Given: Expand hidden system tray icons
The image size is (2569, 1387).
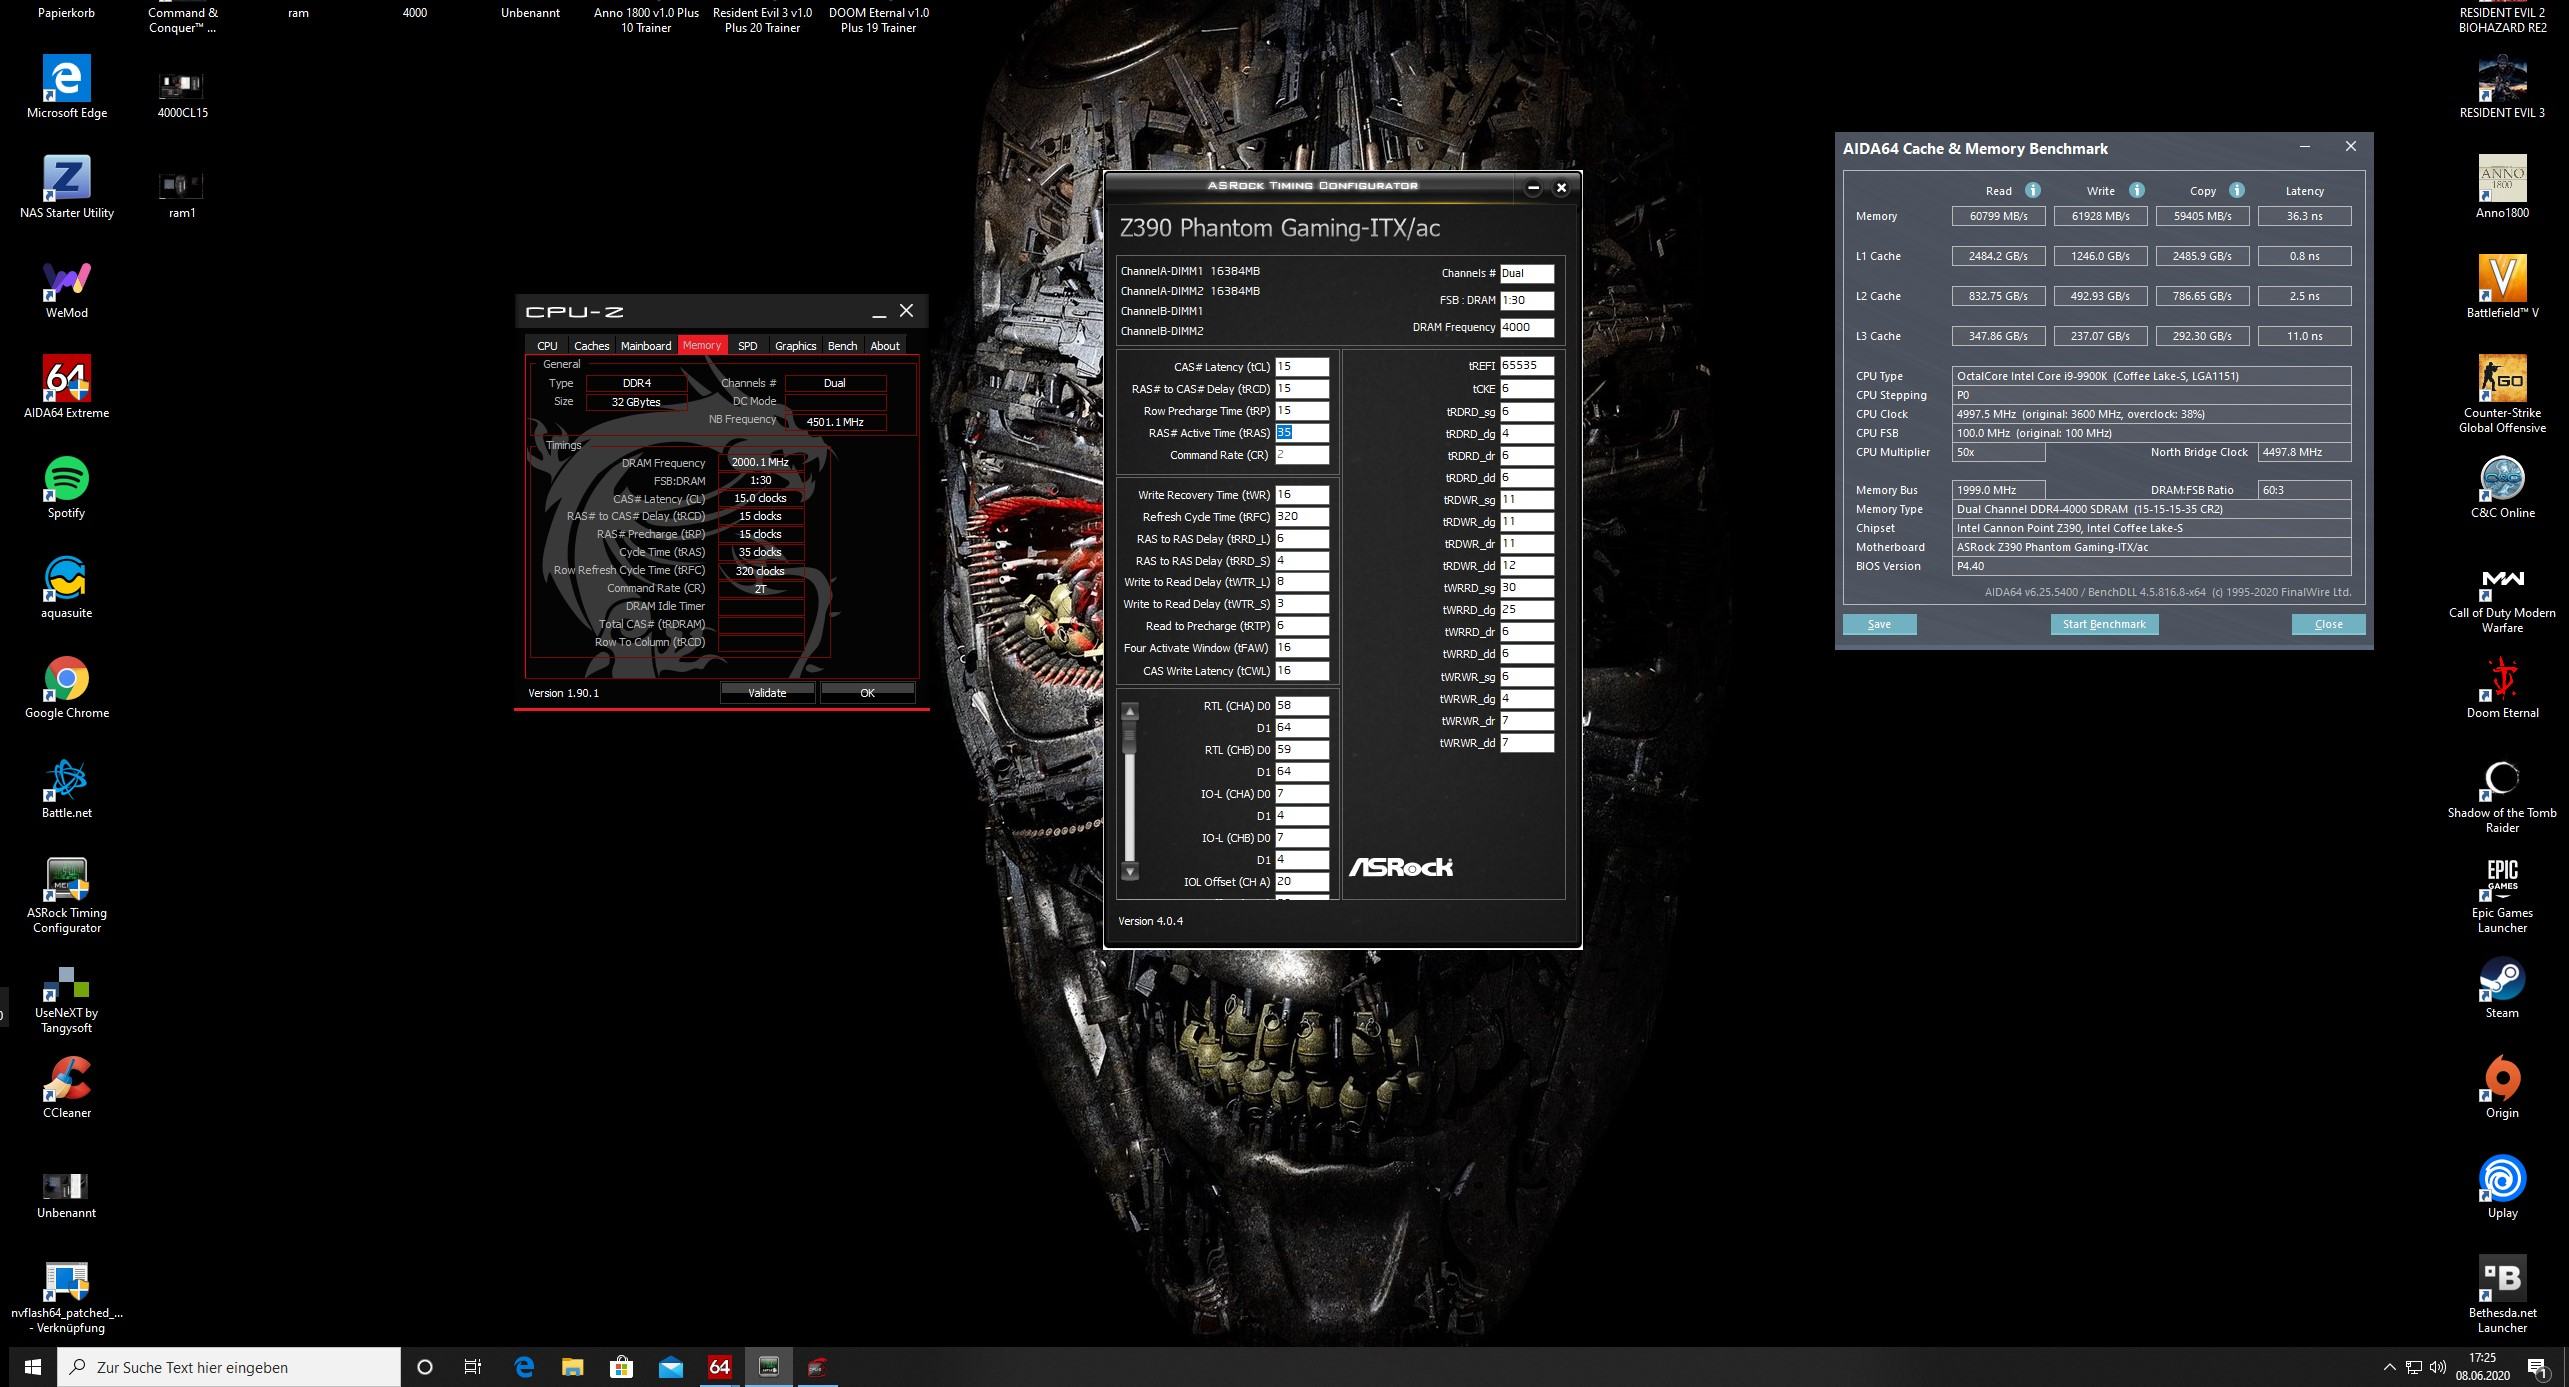Looking at the screenshot, I should coord(2389,1367).
